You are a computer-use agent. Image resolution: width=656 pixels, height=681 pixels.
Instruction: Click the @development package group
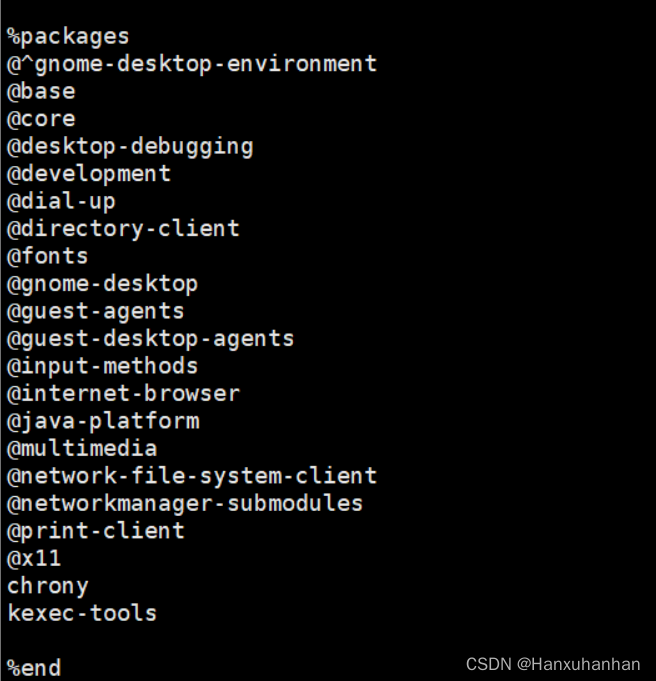tap(89, 174)
